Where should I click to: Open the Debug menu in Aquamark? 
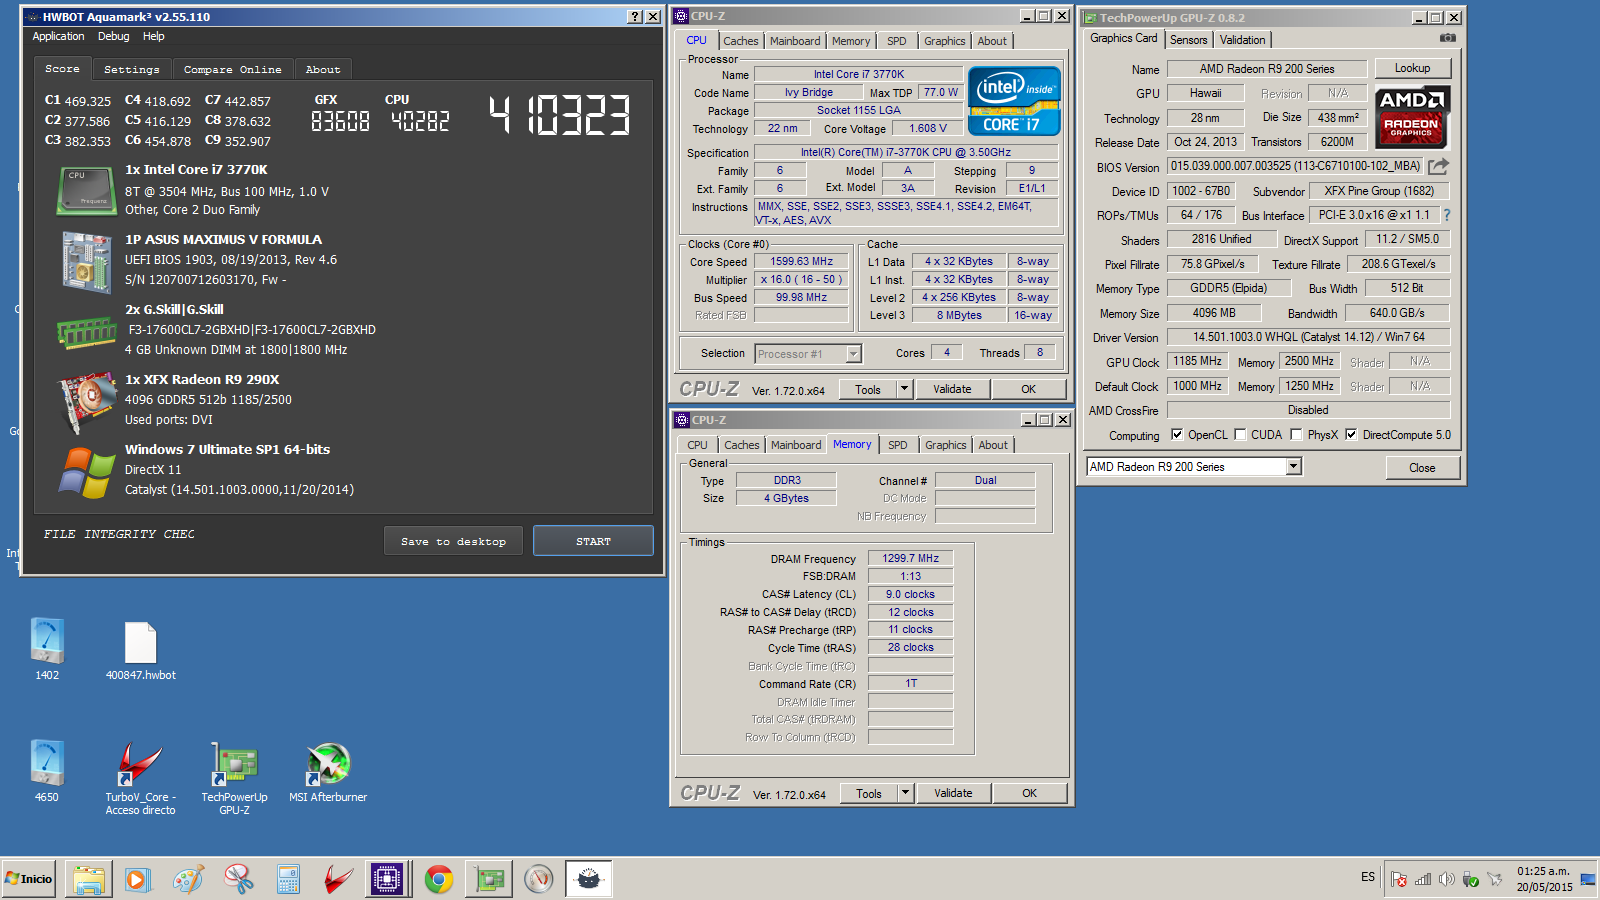(114, 36)
